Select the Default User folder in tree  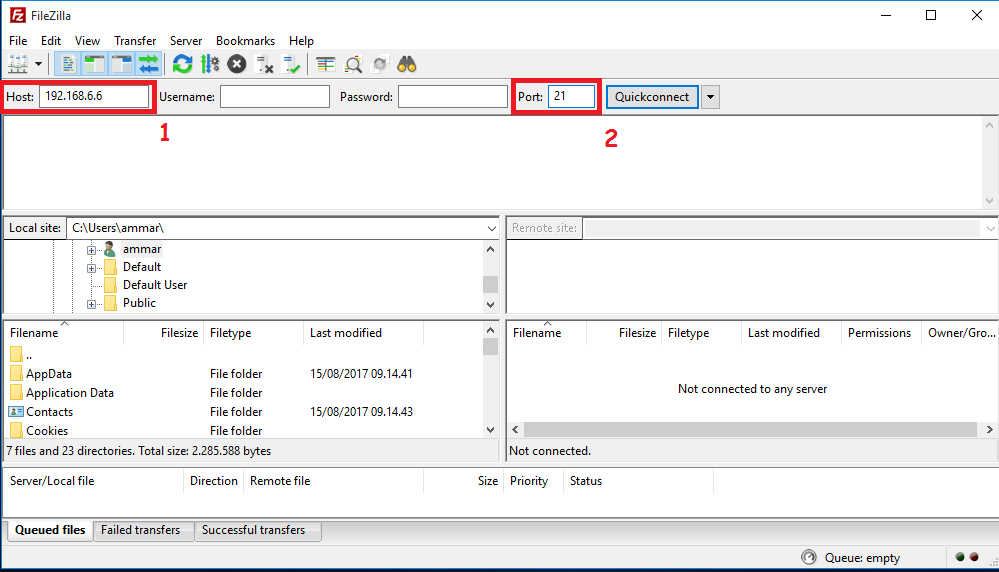155,285
